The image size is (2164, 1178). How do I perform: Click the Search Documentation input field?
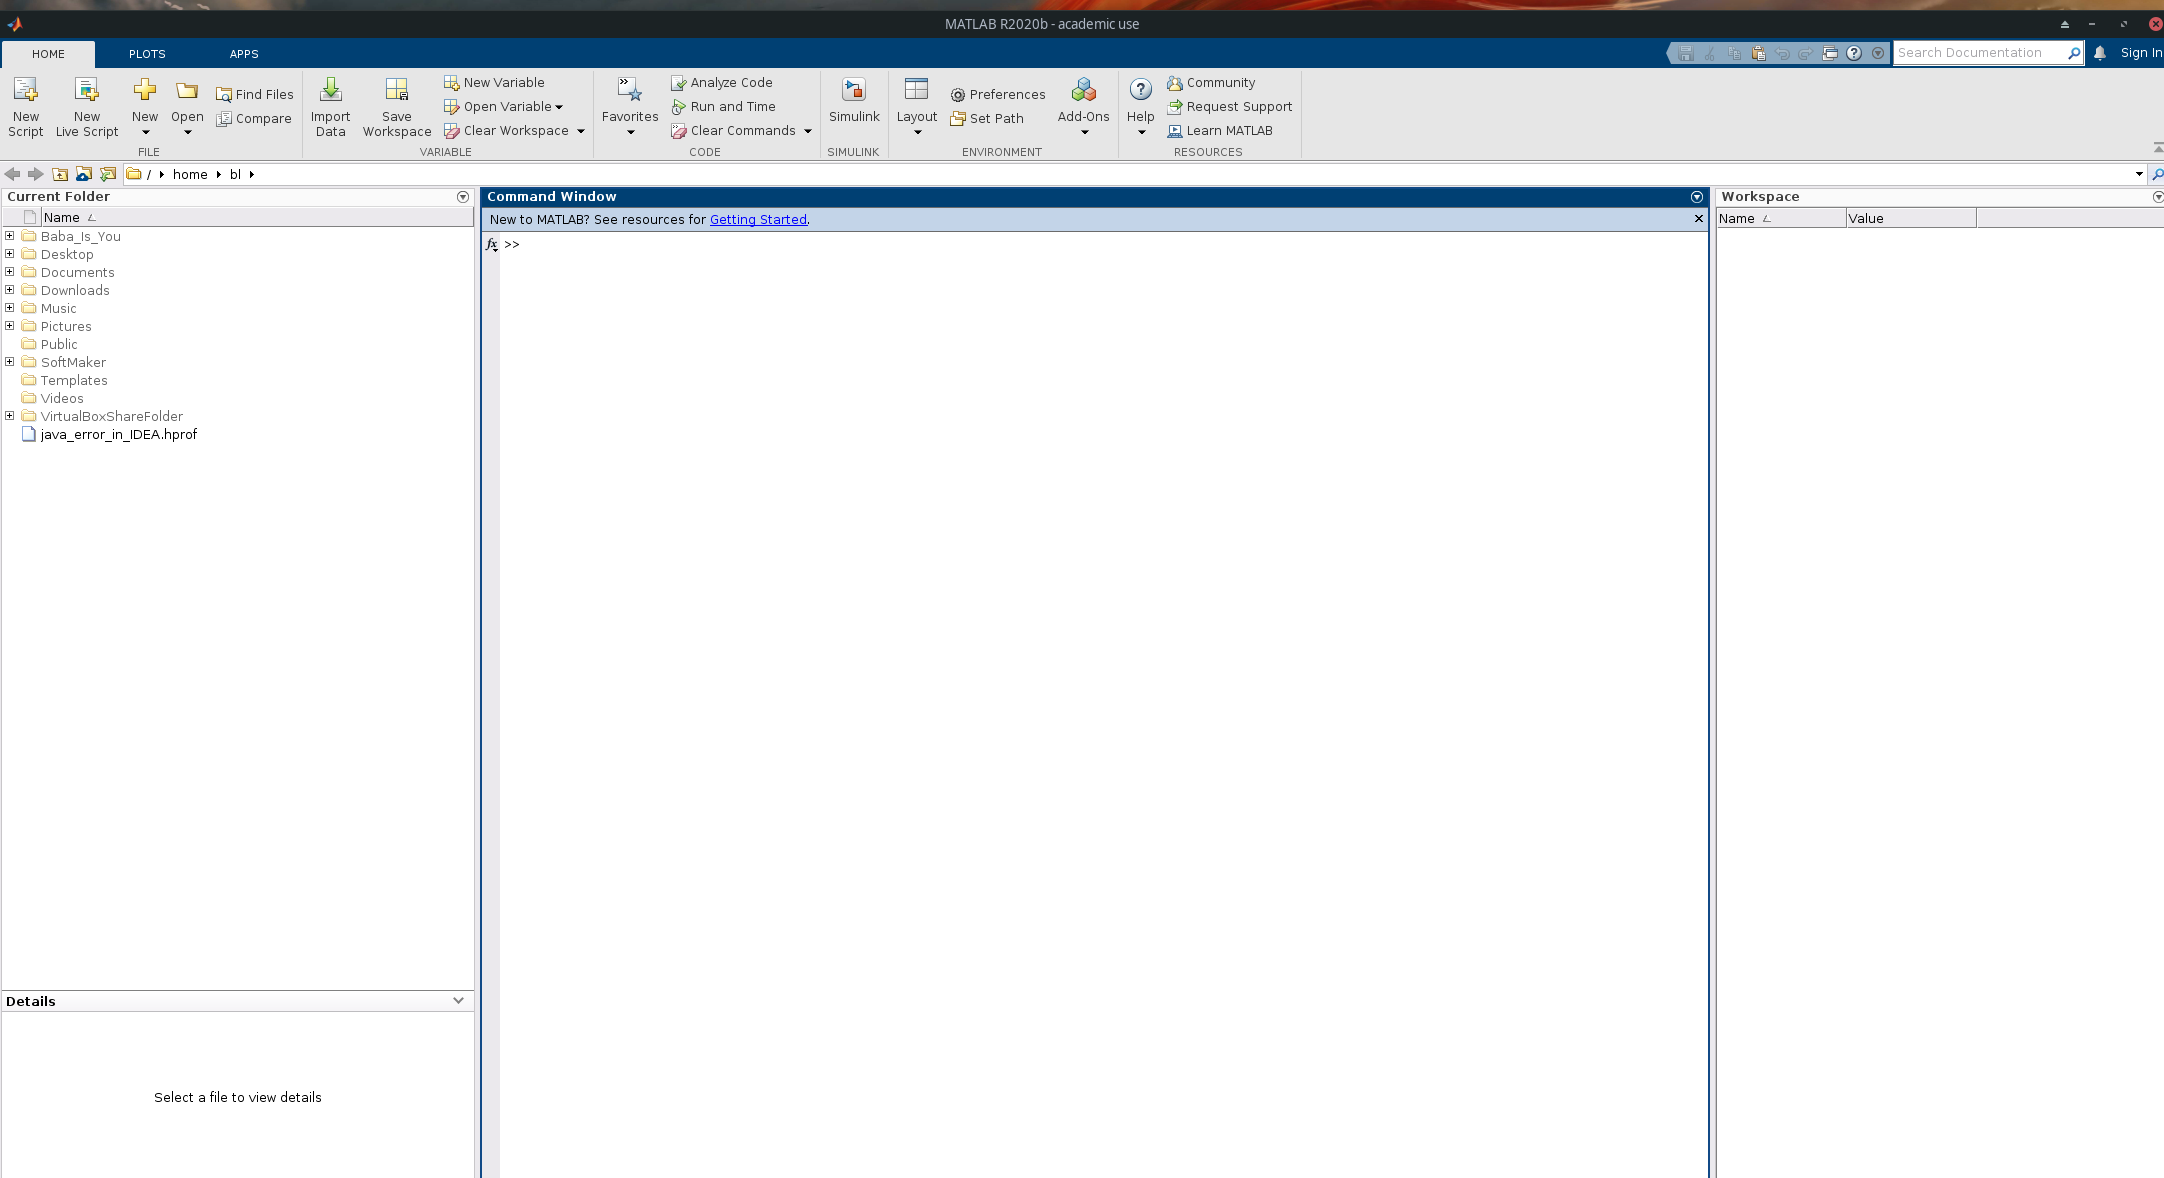click(x=1987, y=54)
